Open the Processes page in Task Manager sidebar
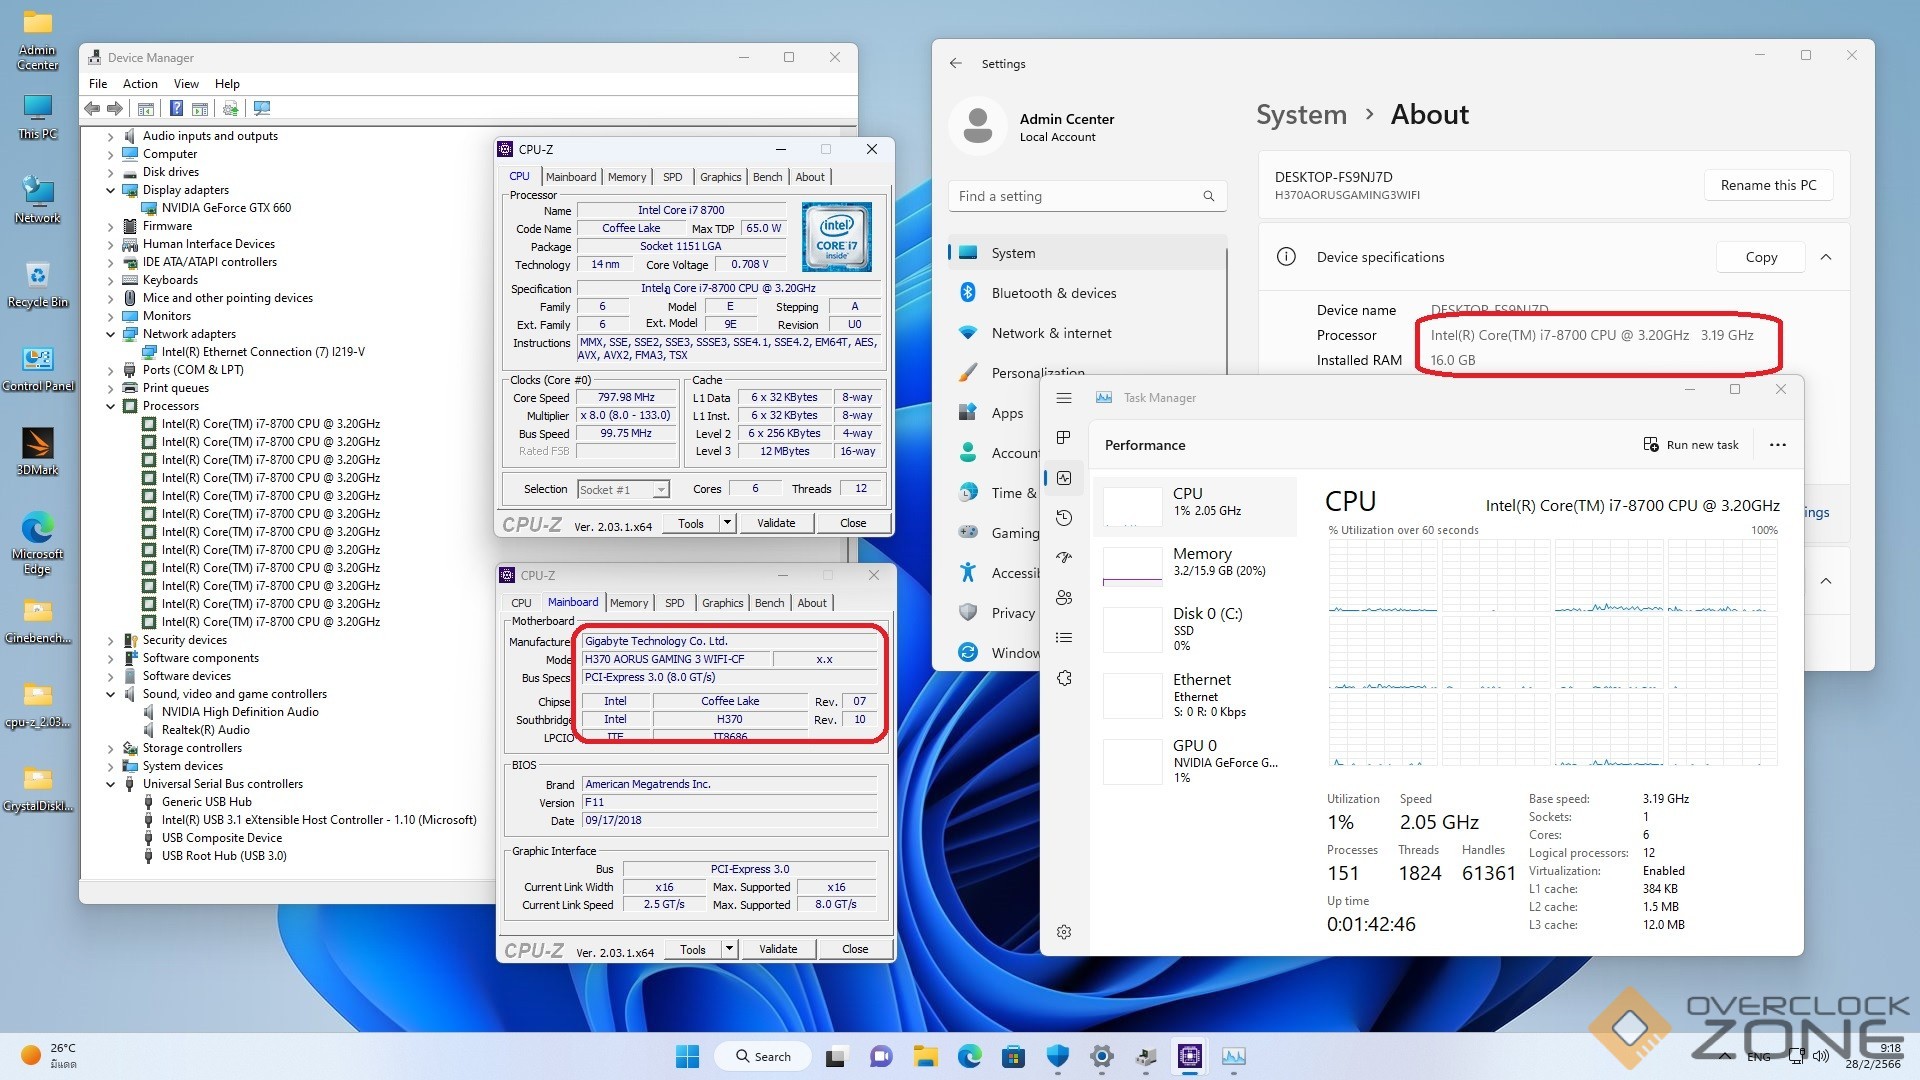The height and width of the screenshot is (1080, 1920). (1064, 437)
